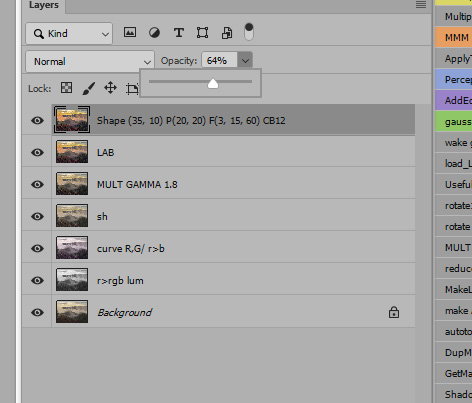Click the Opacity 64% input field
Screen dimensions: 472x403
tap(220, 60)
